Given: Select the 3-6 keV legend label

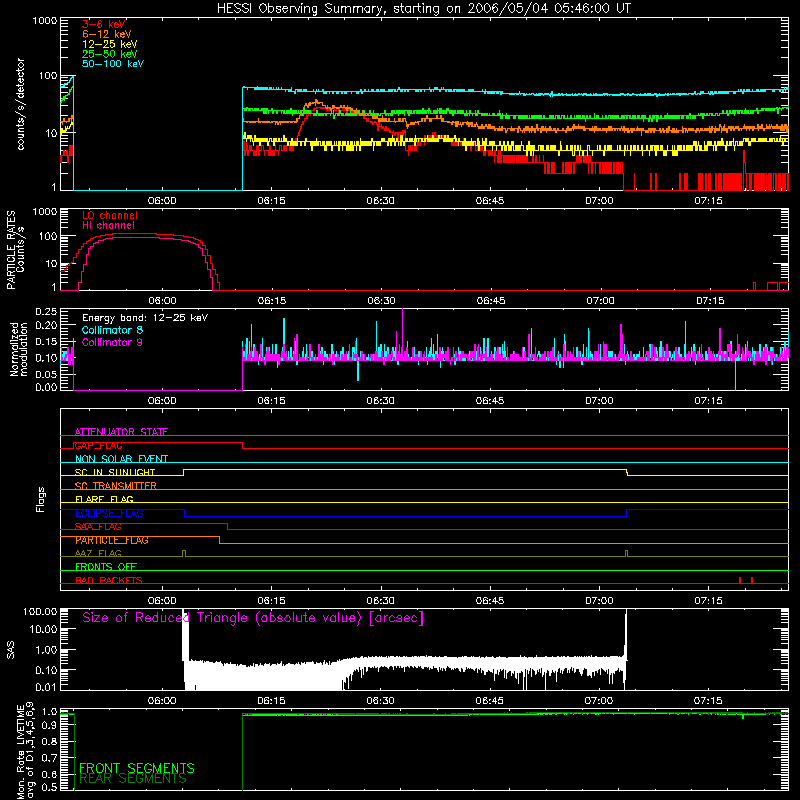Looking at the screenshot, I should pyautogui.click(x=104, y=24).
